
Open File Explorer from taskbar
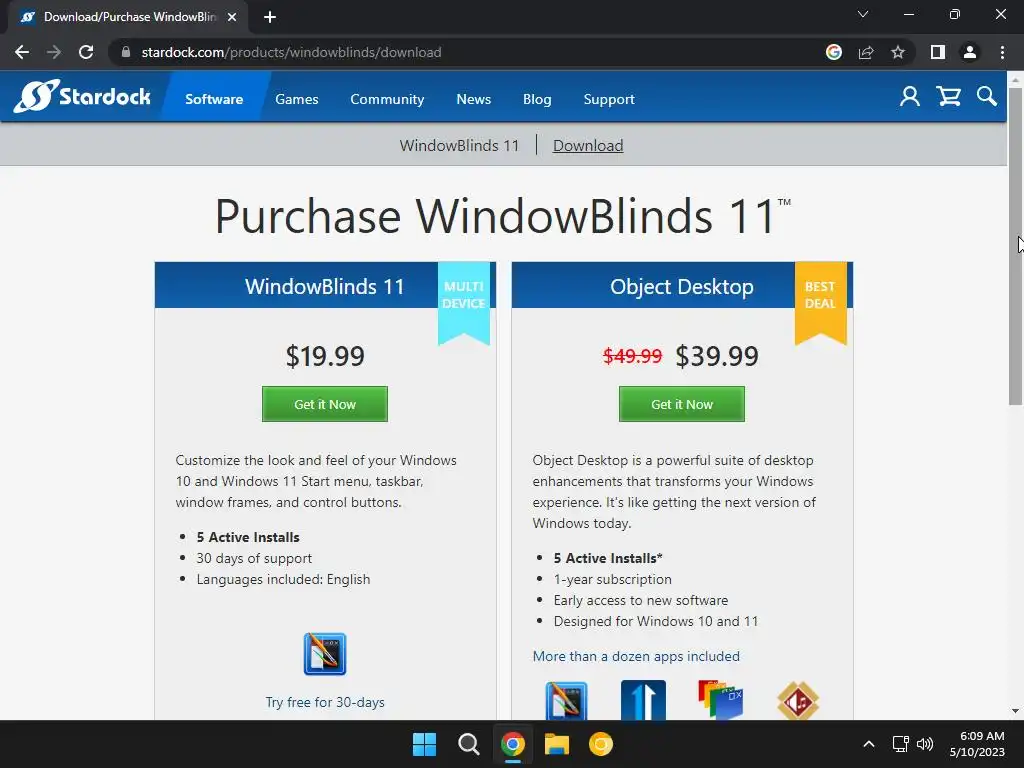point(556,744)
